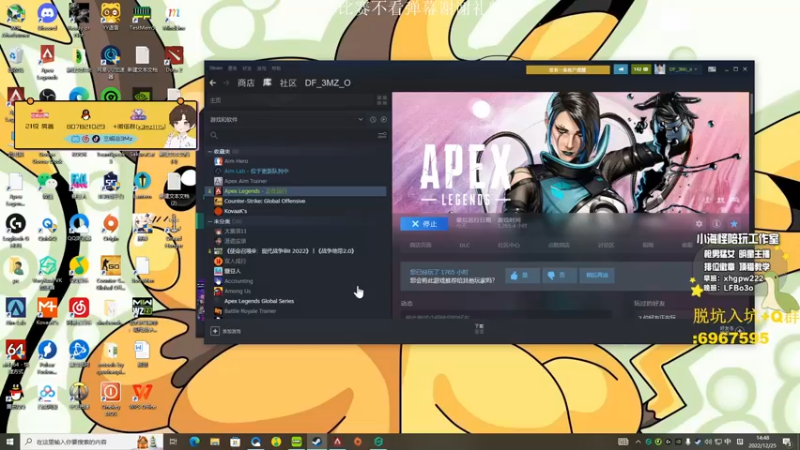Open the 社区中心 community hub tab

tap(509, 245)
